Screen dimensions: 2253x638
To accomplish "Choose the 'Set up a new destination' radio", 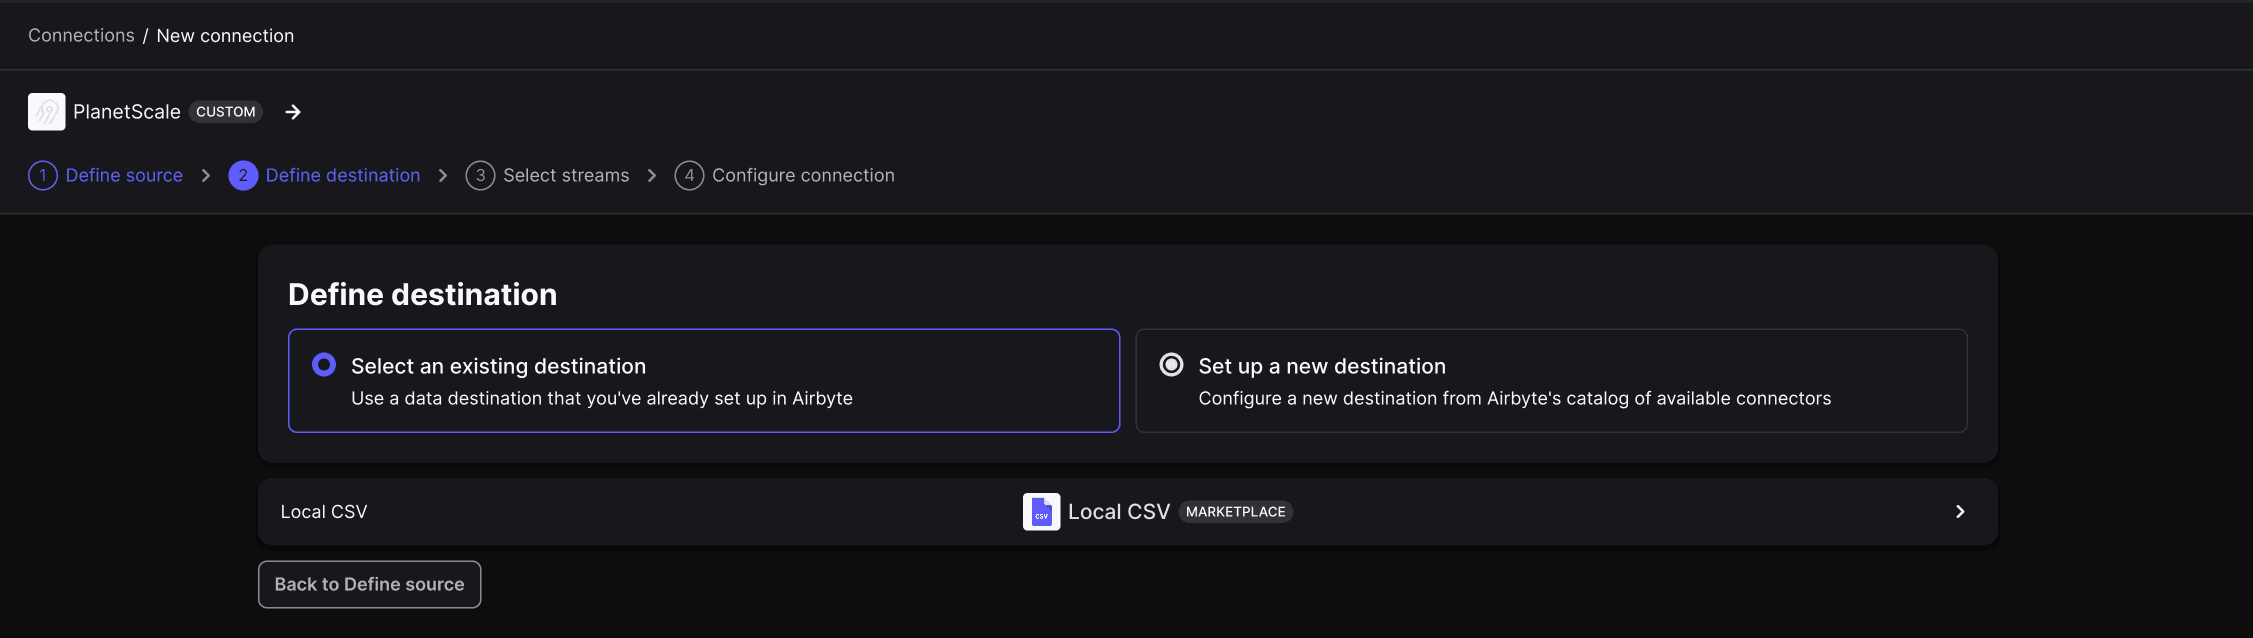I will (x=1171, y=364).
